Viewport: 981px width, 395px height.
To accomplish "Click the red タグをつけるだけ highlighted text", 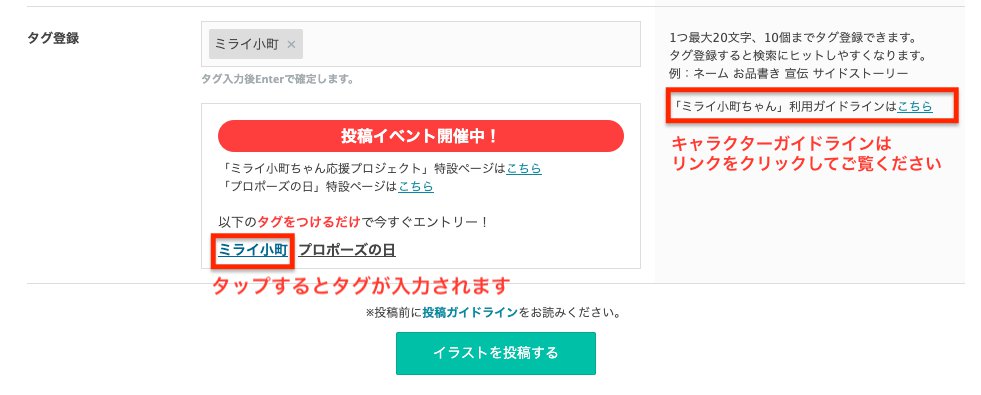I will click(309, 222).
